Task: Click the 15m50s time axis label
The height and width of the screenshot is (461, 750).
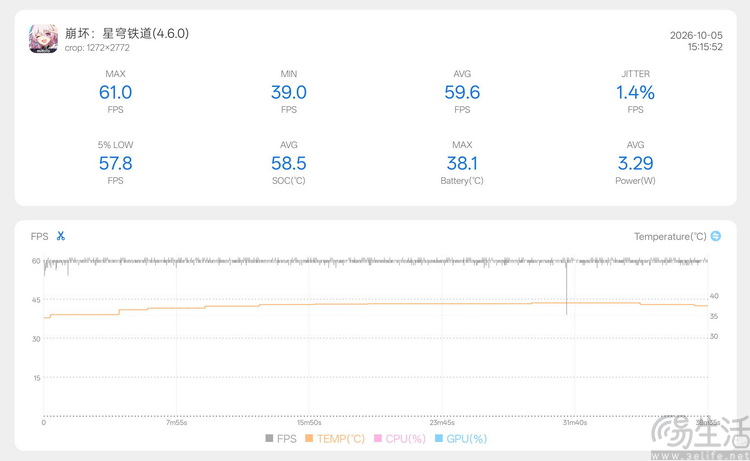Action: click(309, 423)
